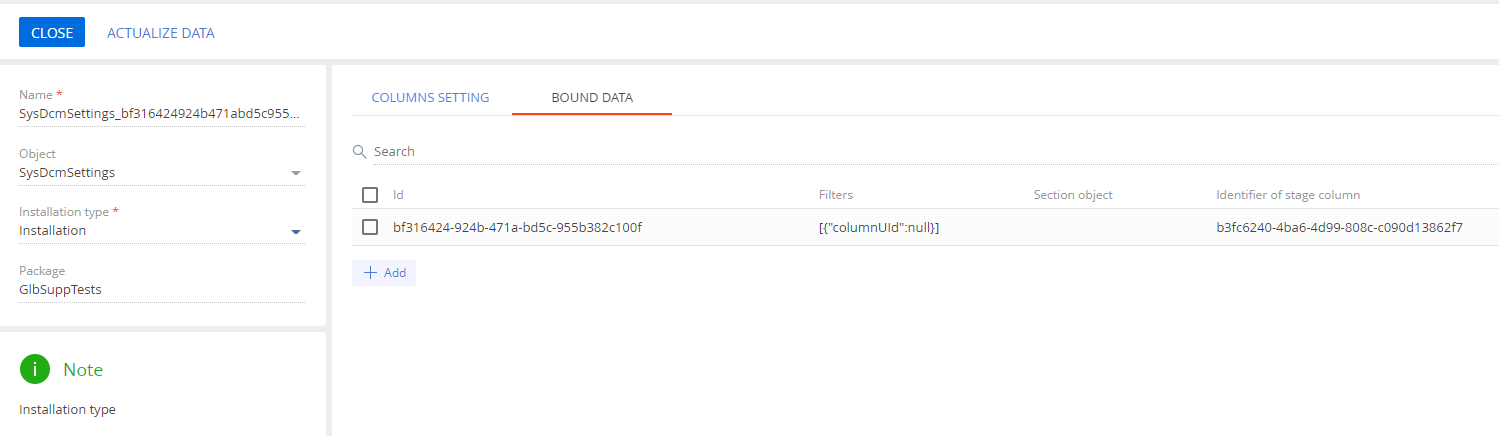Focus the Search input field
The image size is (1499, 436).
coord(935,152)
